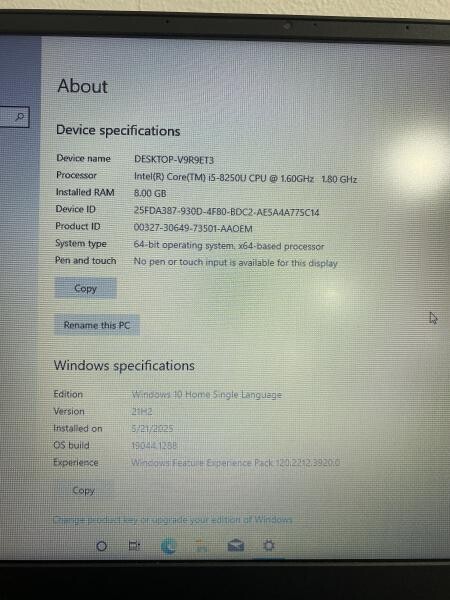
Task: Click the Processor label
Action: 76,175
